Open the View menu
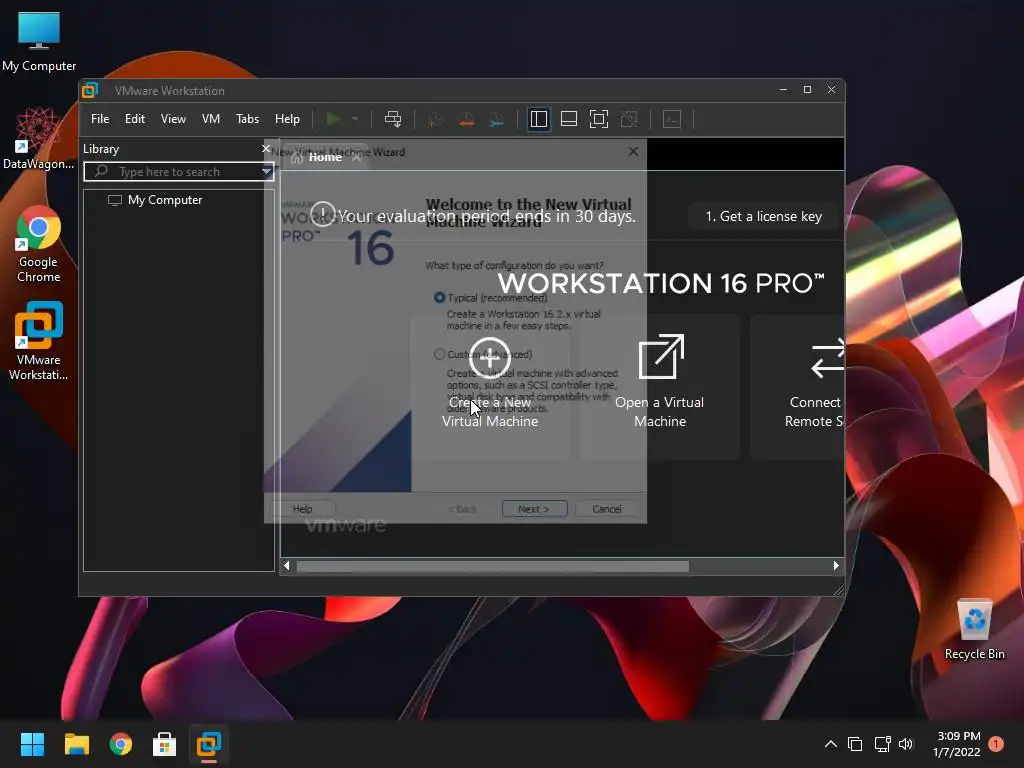 click(173, 119)
